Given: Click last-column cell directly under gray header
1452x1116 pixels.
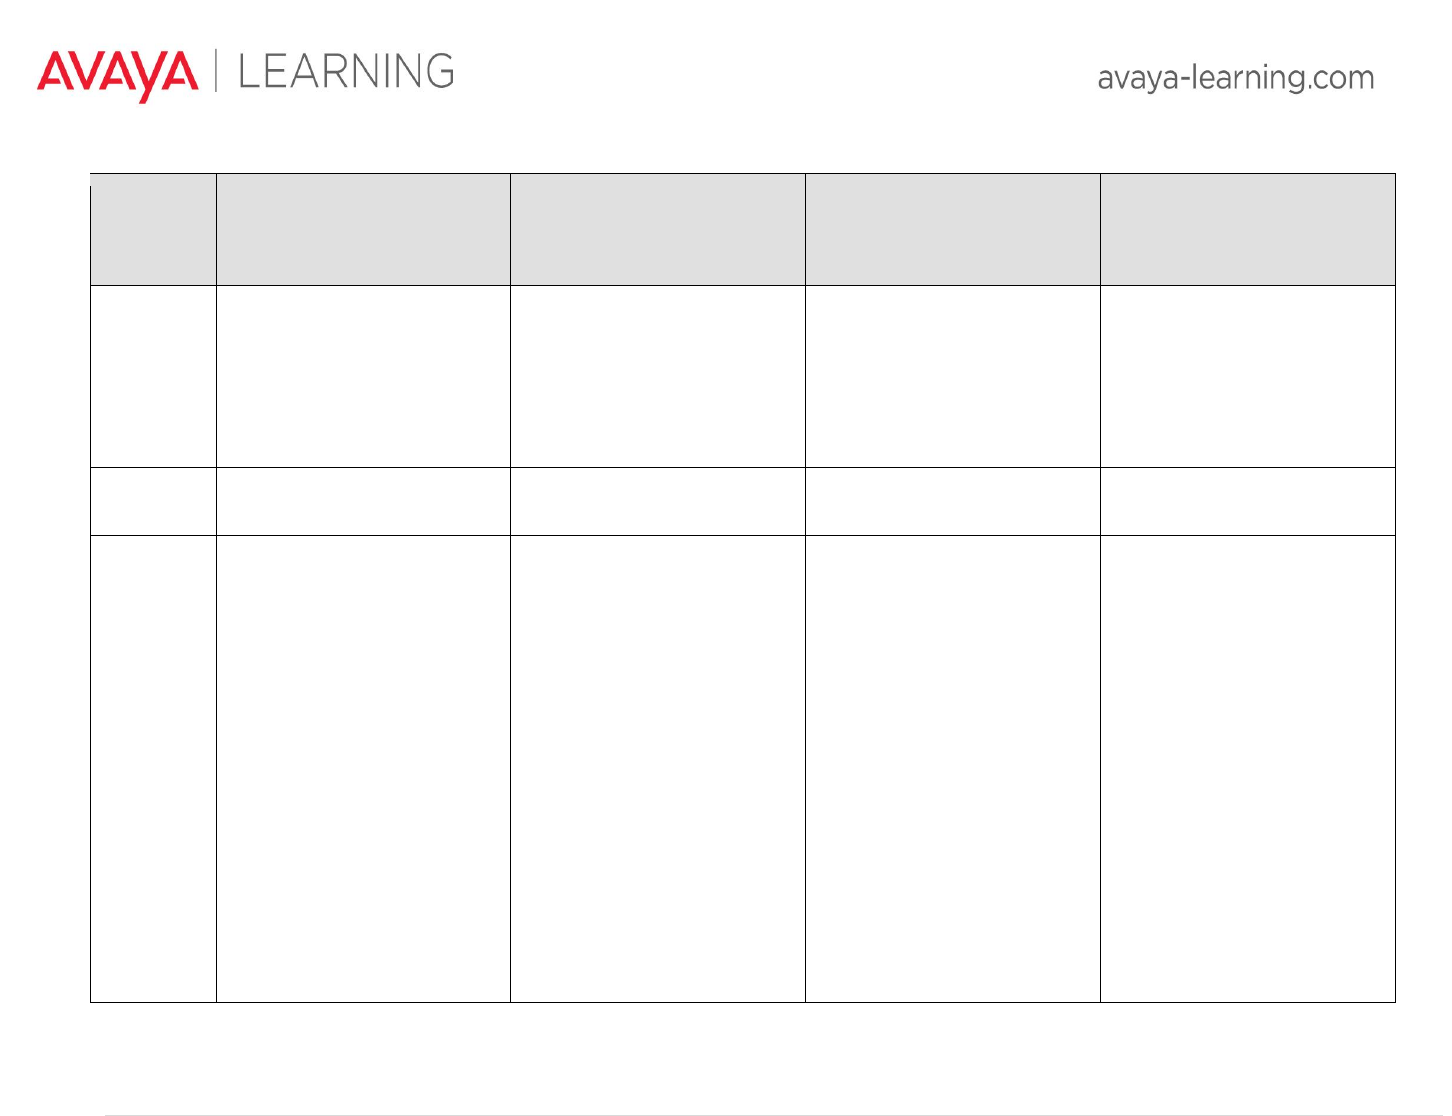Looking at the screenshot, I should (x=1248, y=376).
